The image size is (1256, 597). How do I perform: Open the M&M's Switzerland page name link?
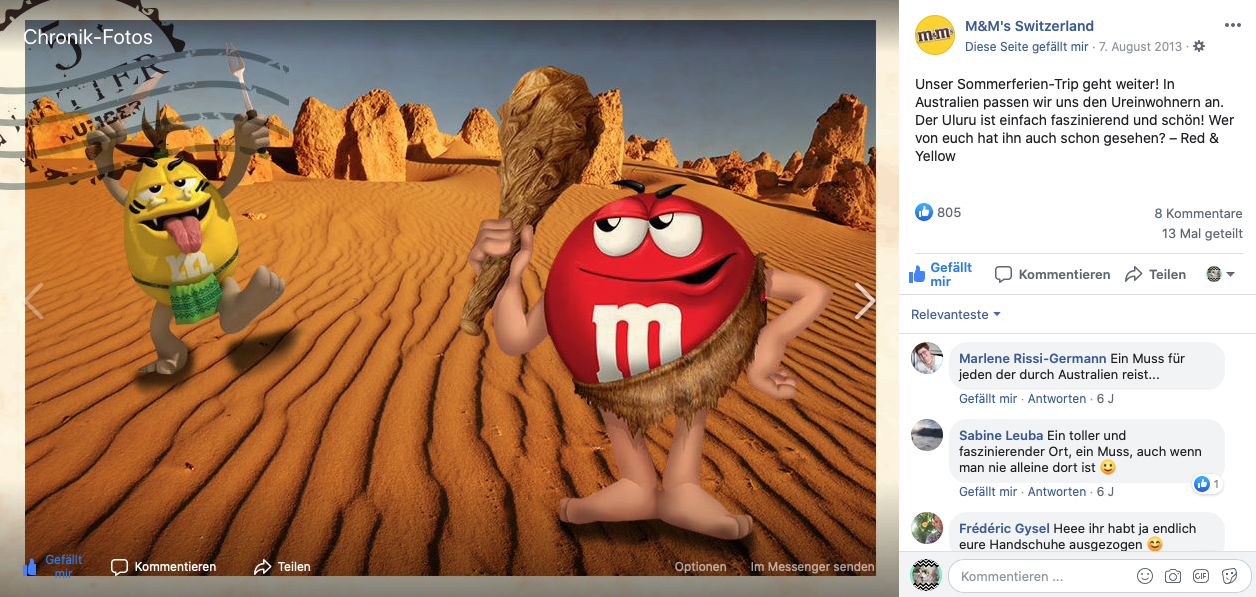click(x=1029, y=26)
